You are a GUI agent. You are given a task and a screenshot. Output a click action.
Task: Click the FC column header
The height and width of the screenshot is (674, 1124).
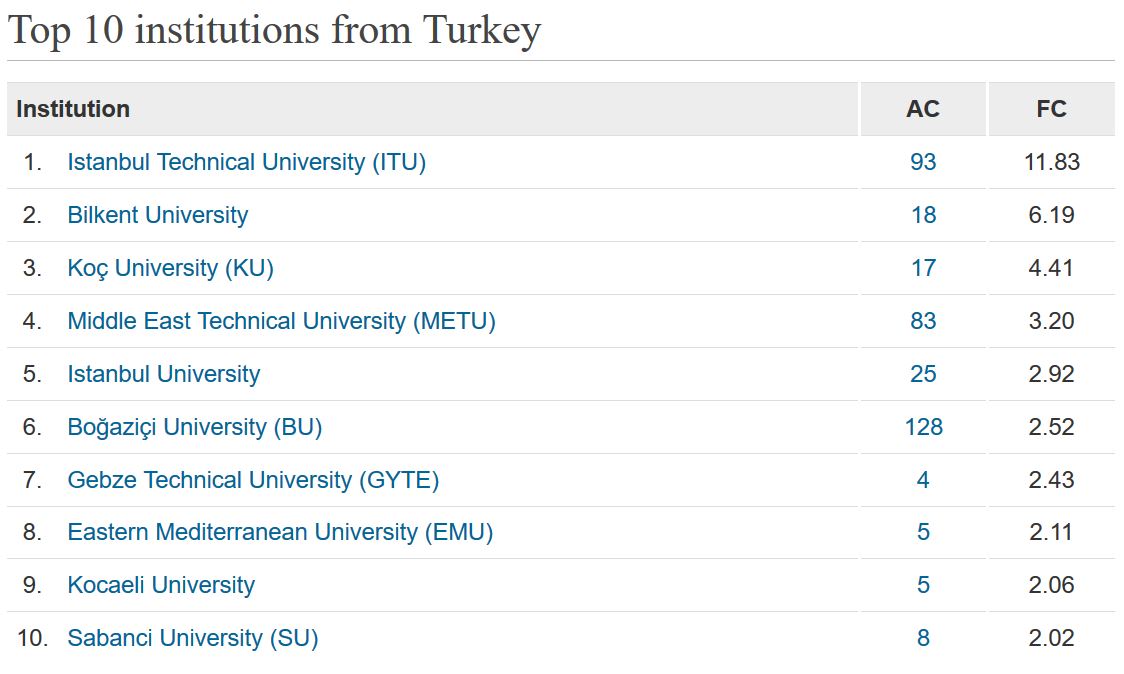tap(1051, 109)
